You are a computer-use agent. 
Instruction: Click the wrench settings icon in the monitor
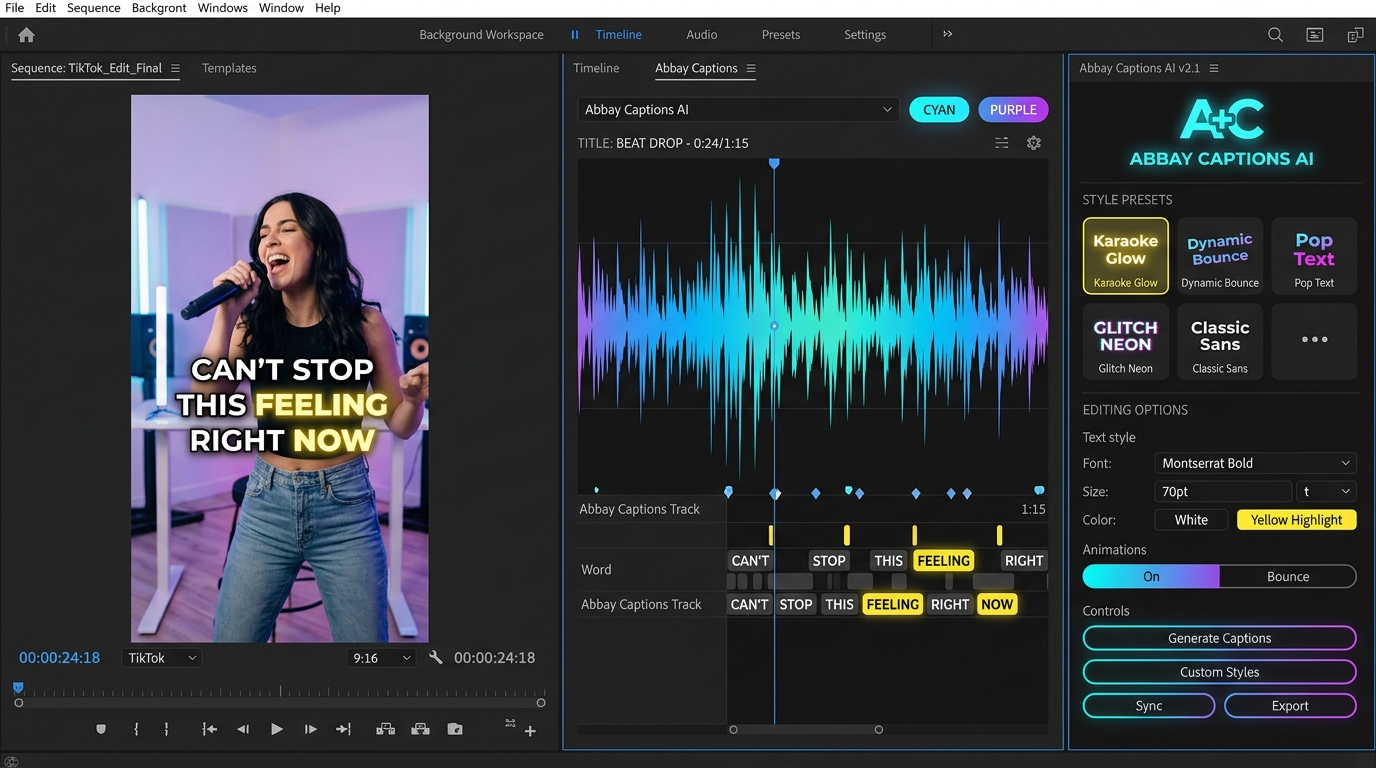click(x=435, y=658)
